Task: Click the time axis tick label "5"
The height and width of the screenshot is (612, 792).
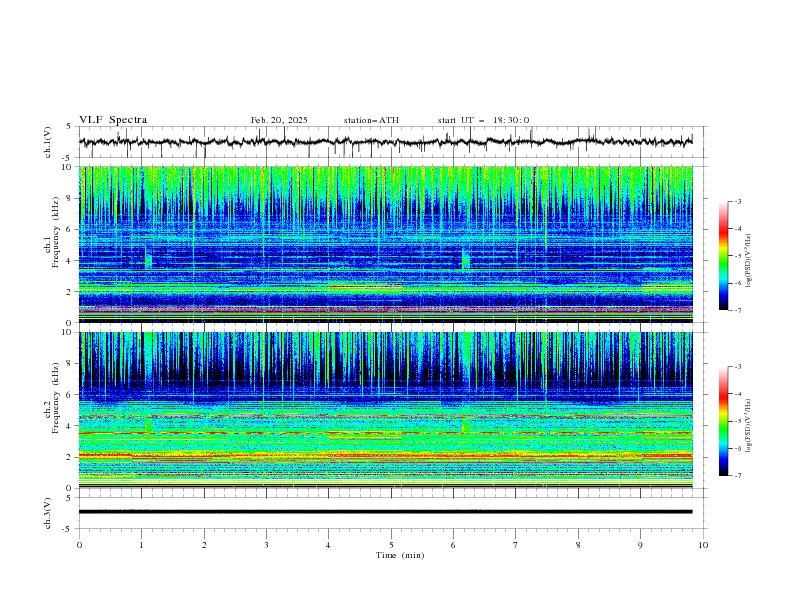Action: click(x=391, y=545)
